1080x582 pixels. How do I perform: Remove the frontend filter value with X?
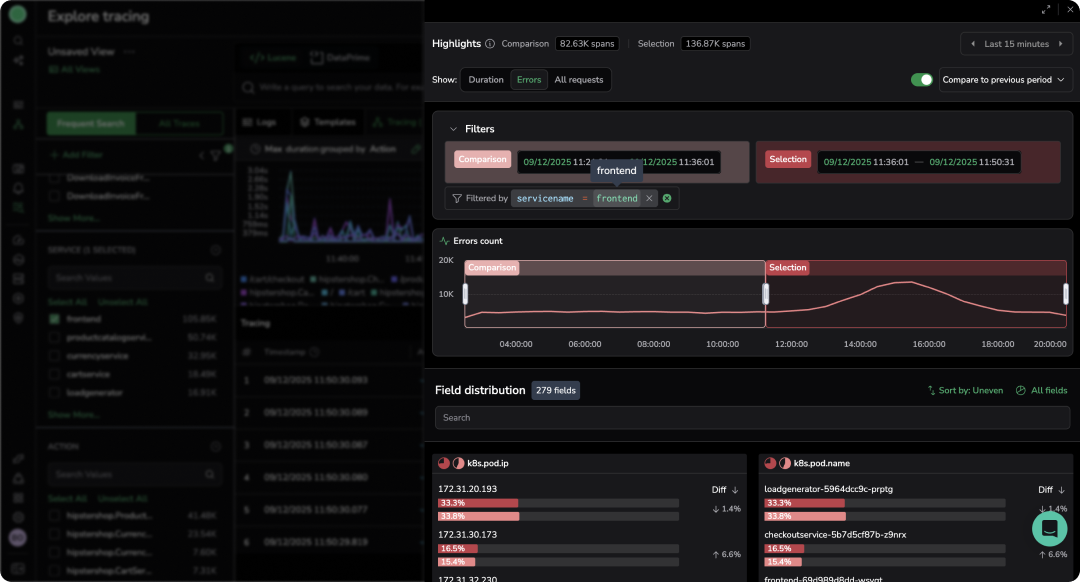649,198
